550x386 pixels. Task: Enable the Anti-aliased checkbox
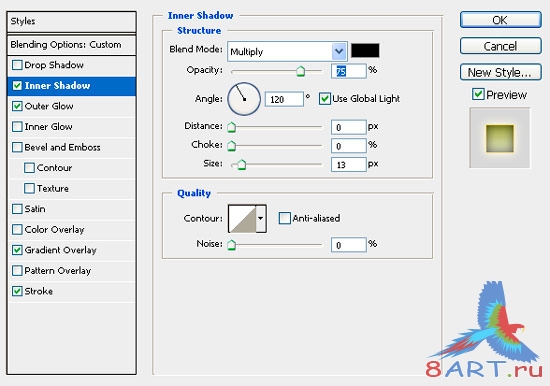pyautogui.click(x=284, y=218)
